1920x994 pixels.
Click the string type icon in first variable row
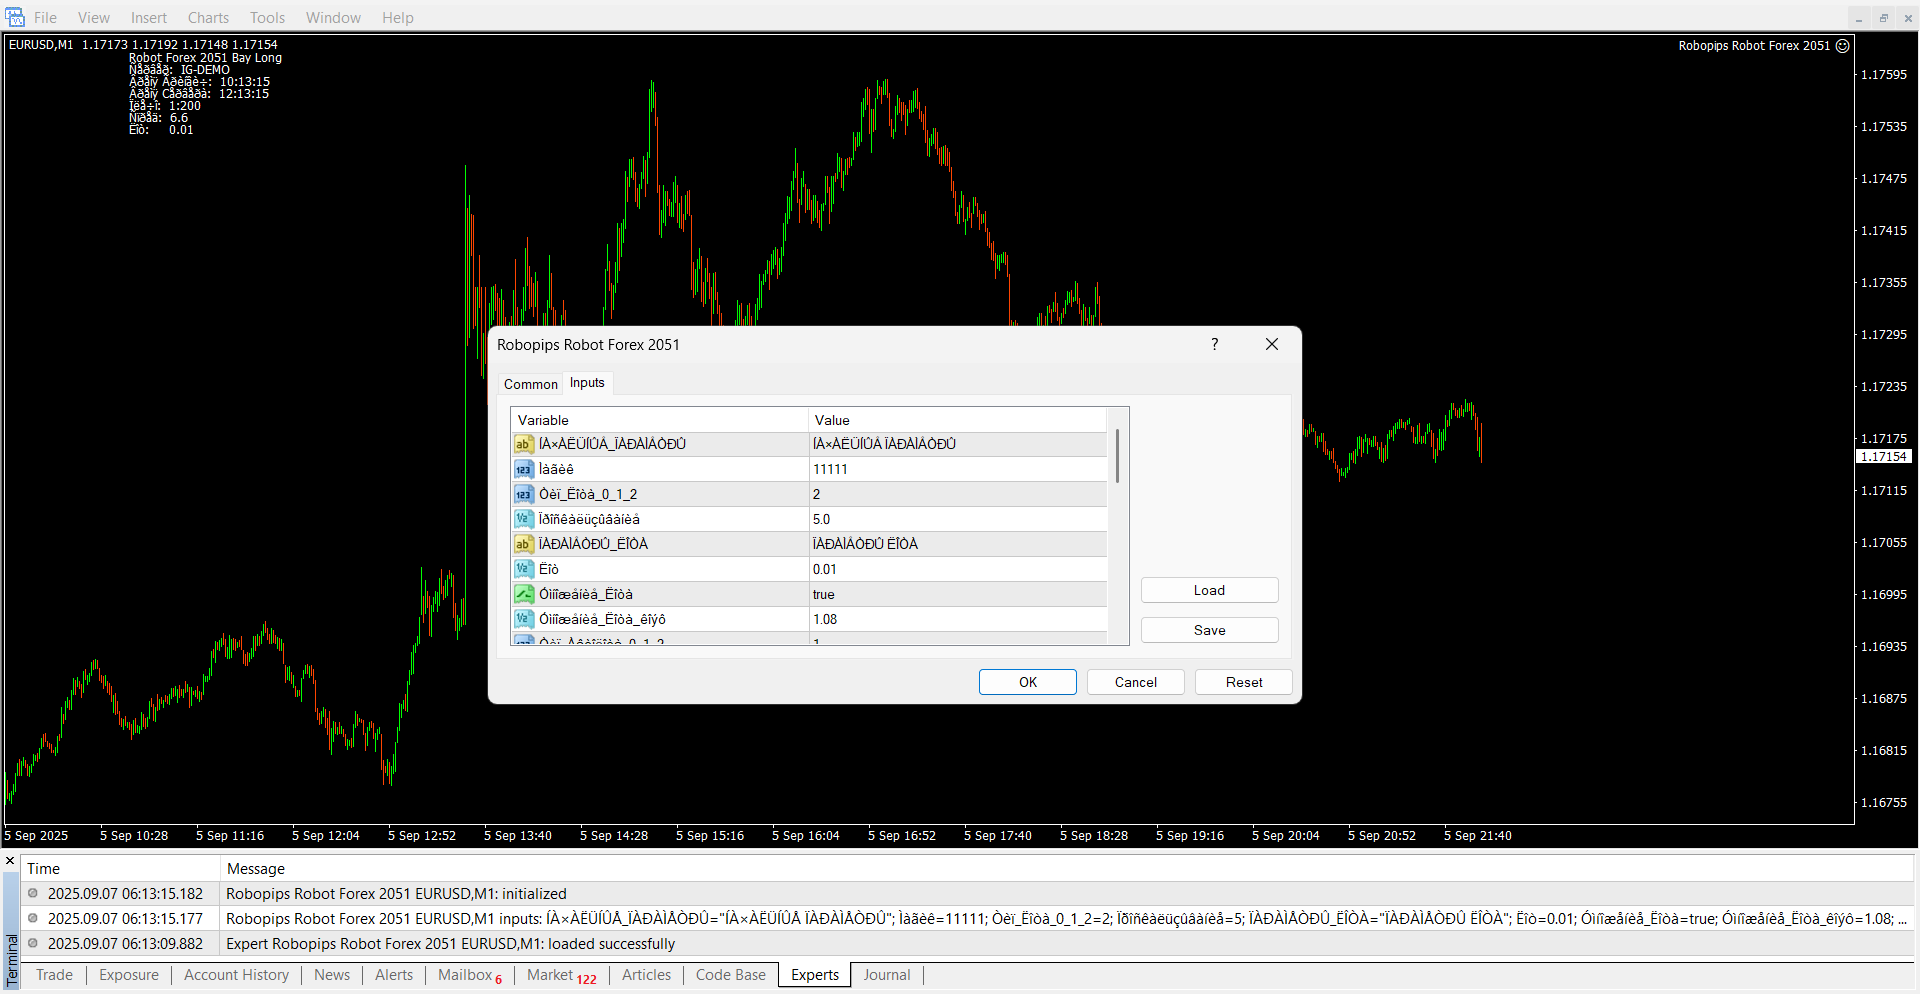coord(523,444)
